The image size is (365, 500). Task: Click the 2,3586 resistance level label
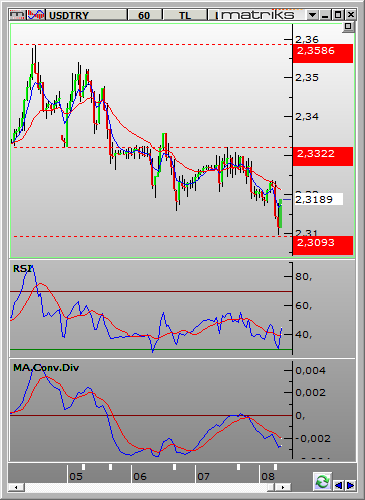(323, 53)
